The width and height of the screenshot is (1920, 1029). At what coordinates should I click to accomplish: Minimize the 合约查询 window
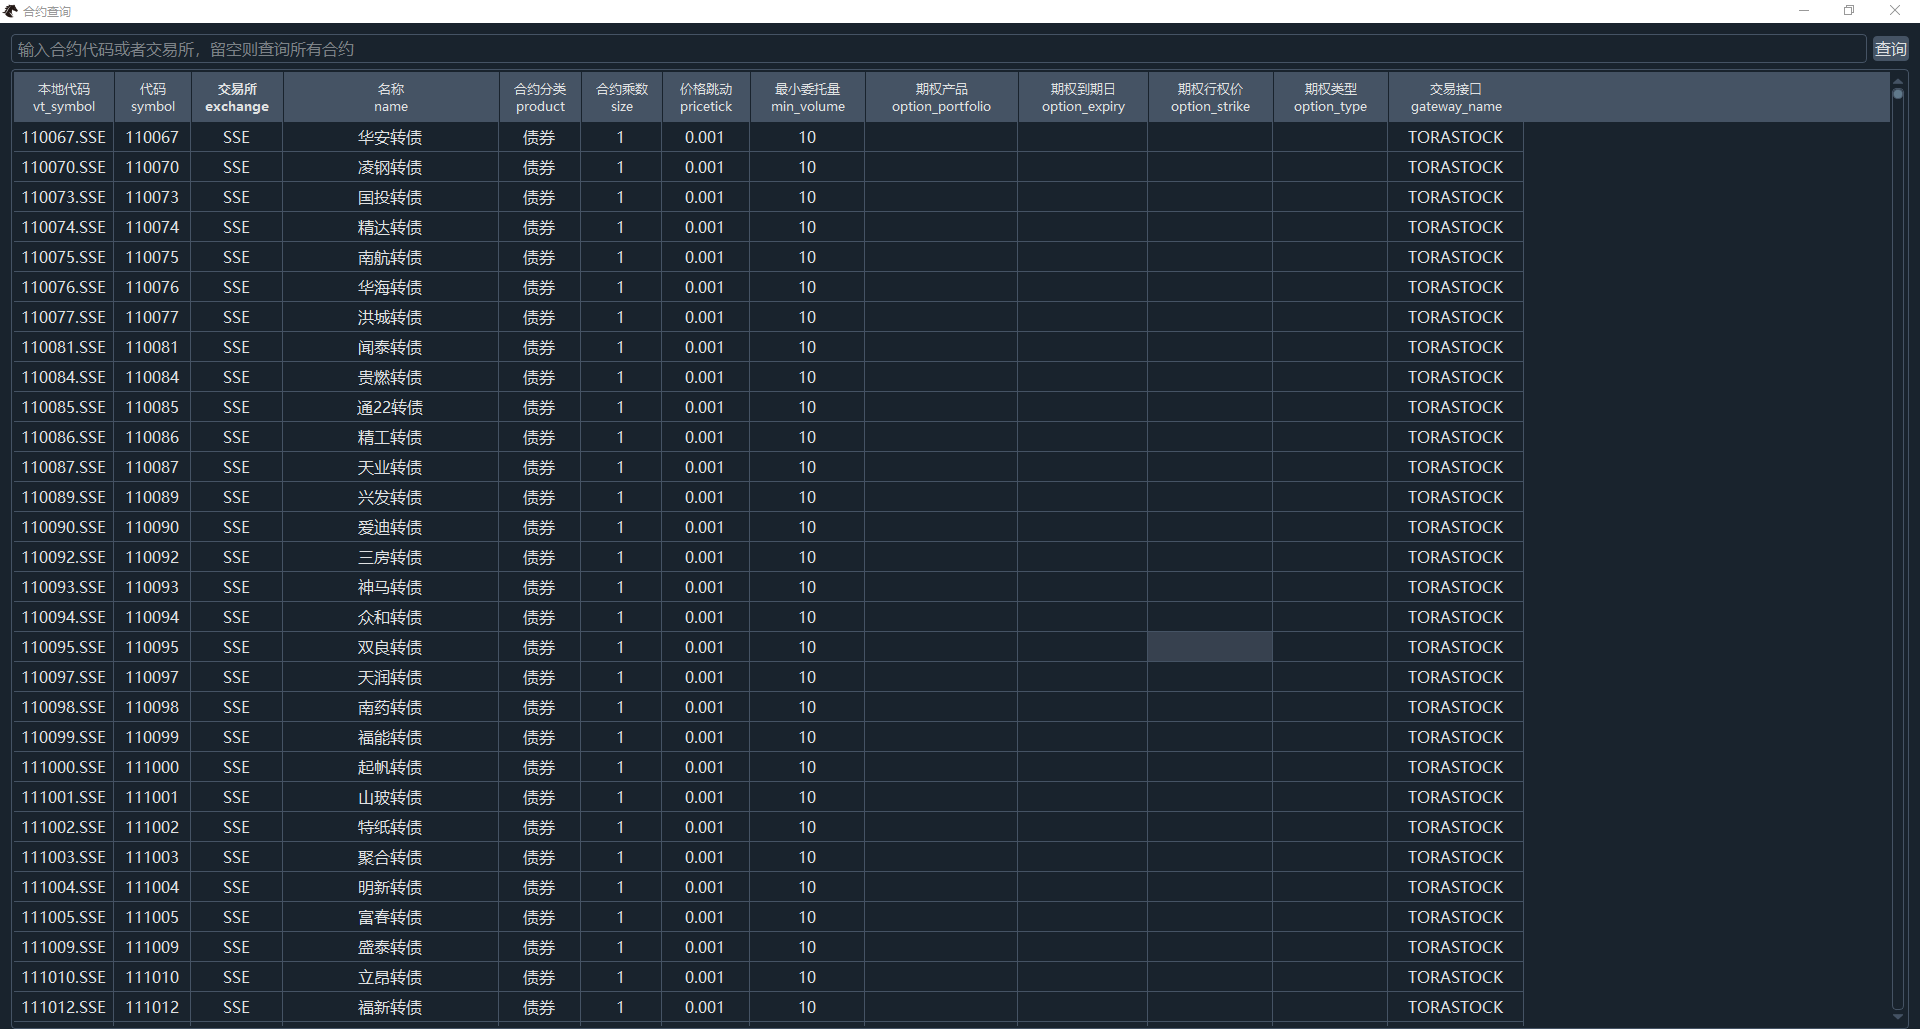pos(1804,11)
